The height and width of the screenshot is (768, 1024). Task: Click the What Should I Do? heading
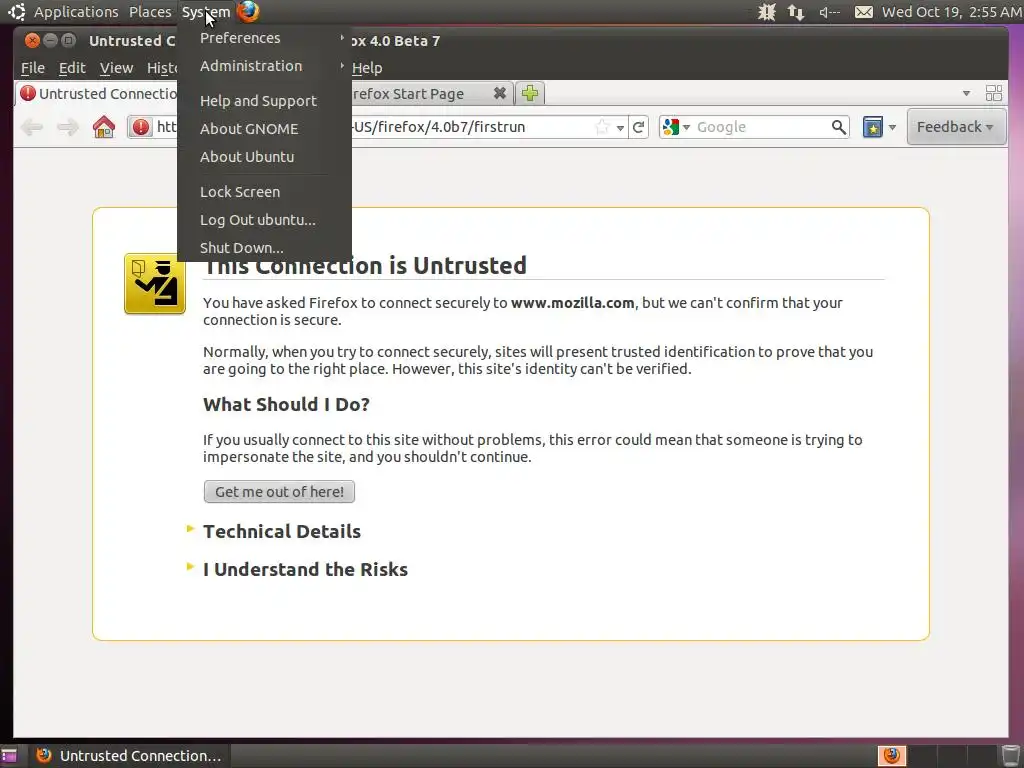point(286,404)
